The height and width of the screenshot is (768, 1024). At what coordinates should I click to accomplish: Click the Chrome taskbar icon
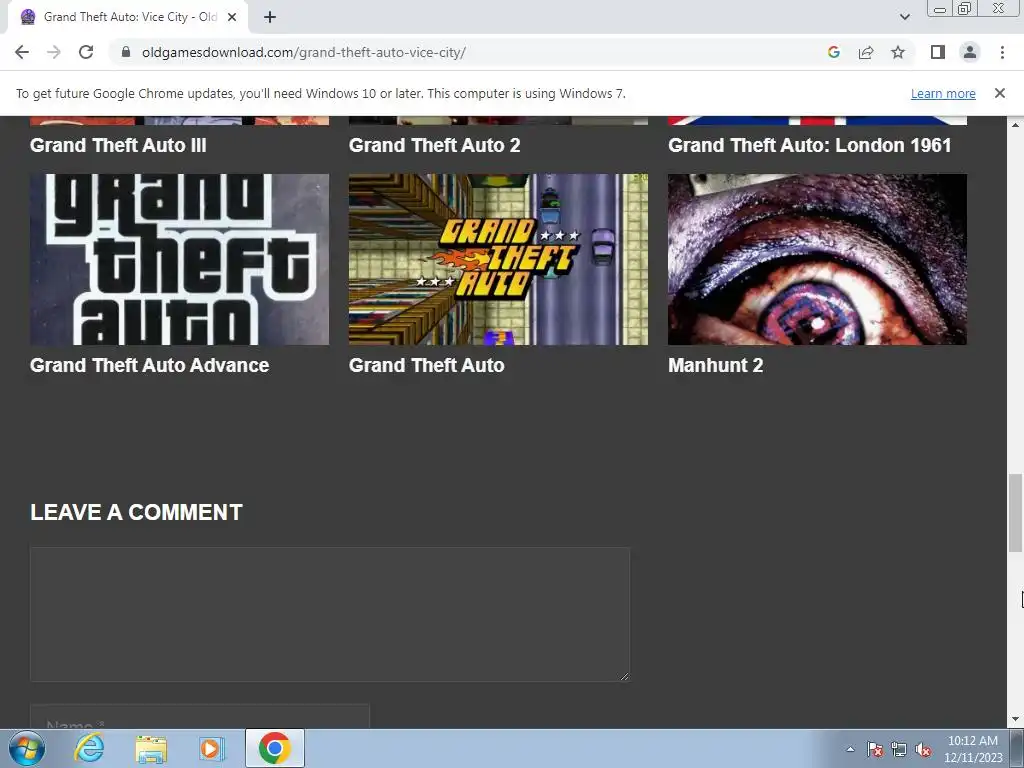[x=274, y=748]
